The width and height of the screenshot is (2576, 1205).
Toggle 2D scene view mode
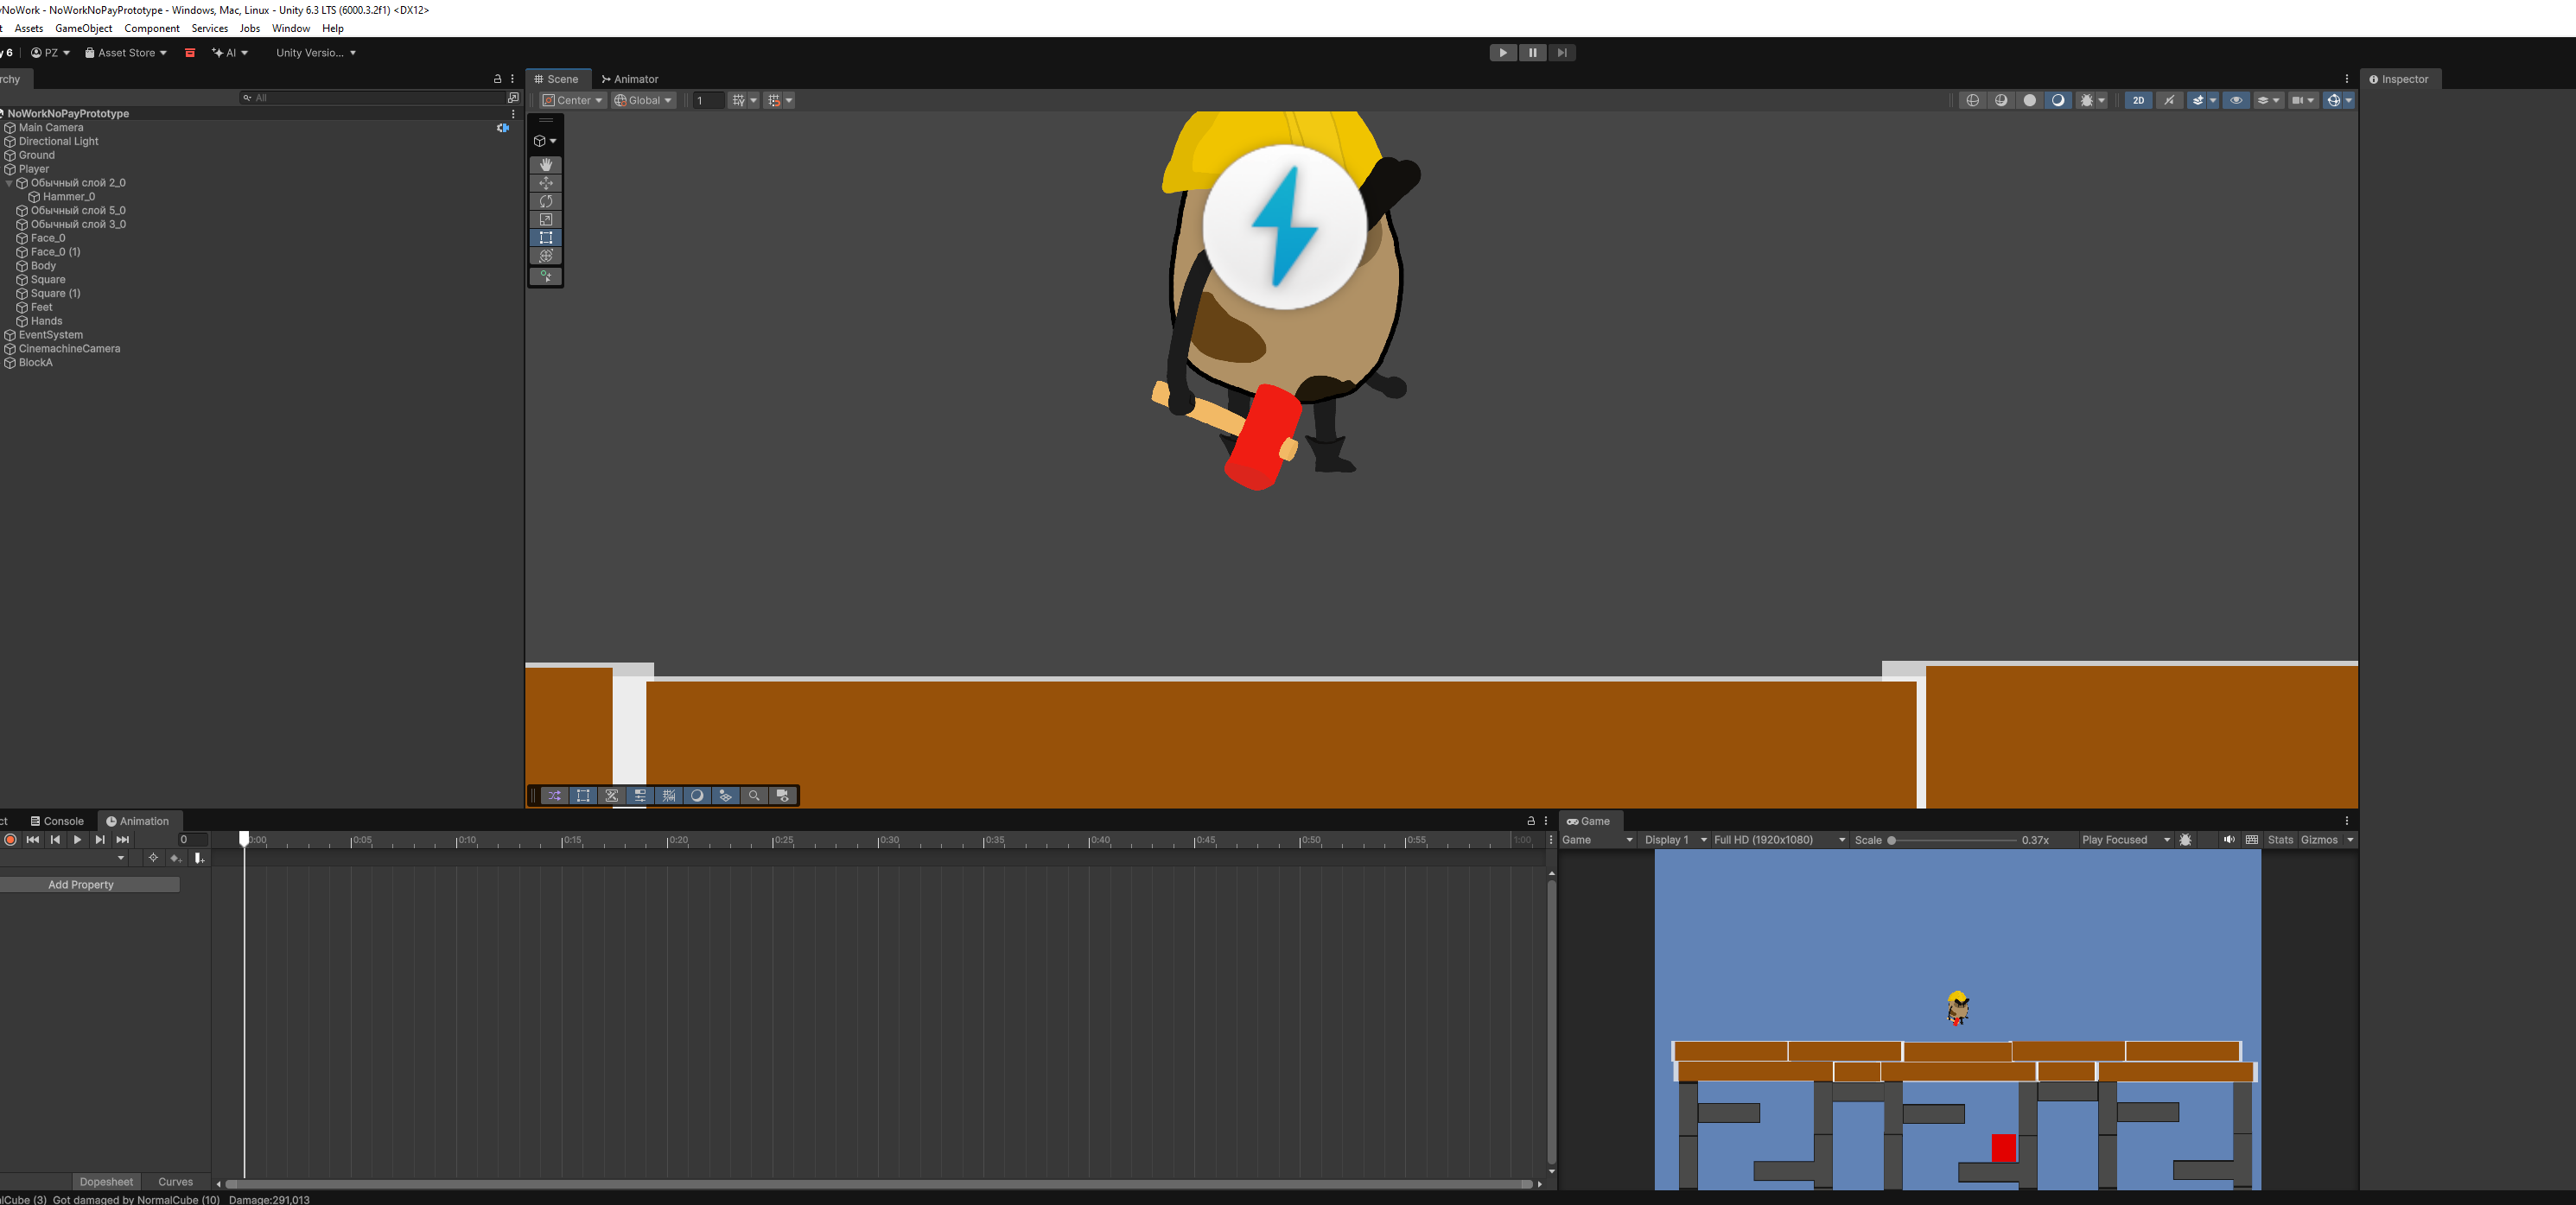tap(2137, 100)
